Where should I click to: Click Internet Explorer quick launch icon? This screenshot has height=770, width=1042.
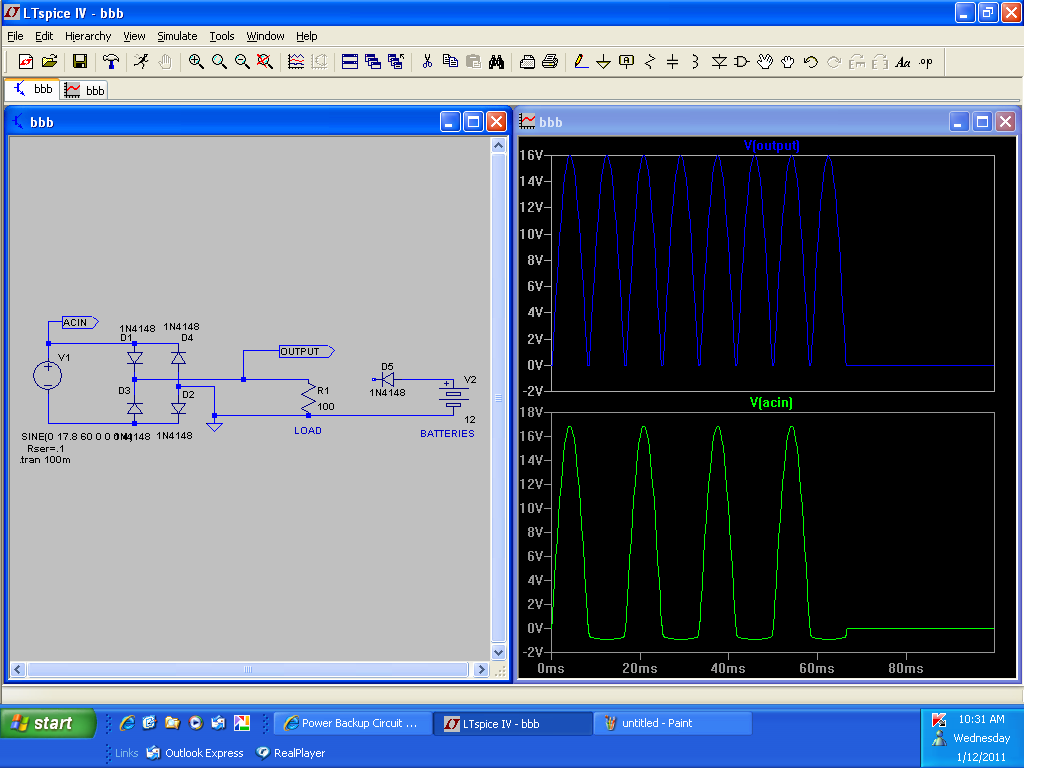click(127, 723)
